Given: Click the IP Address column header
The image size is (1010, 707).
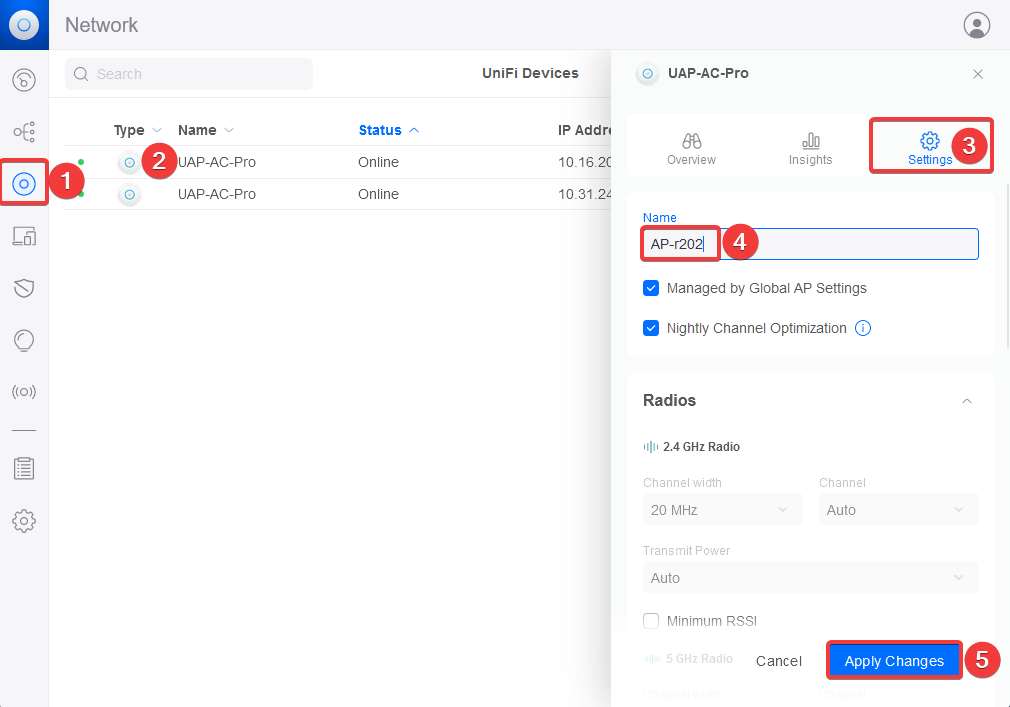Looking at the screenshot, I should pos(584,130).
